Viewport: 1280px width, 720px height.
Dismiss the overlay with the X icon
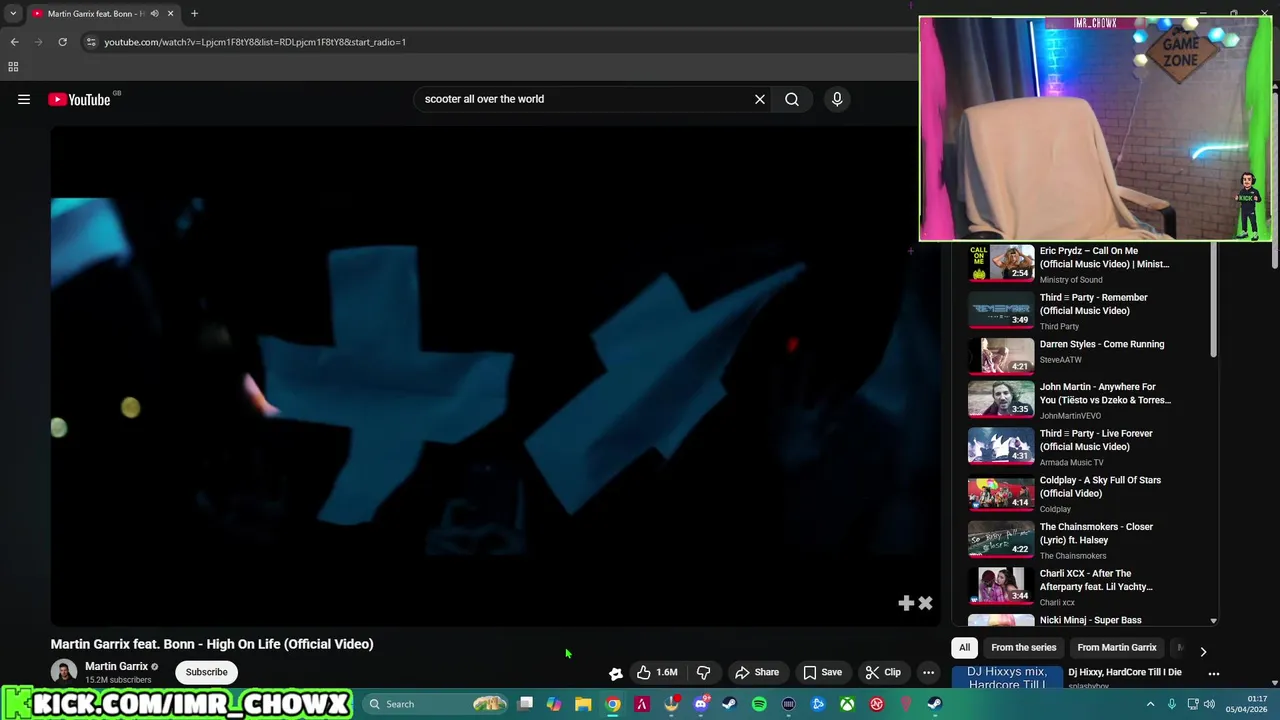pos(925,603)
